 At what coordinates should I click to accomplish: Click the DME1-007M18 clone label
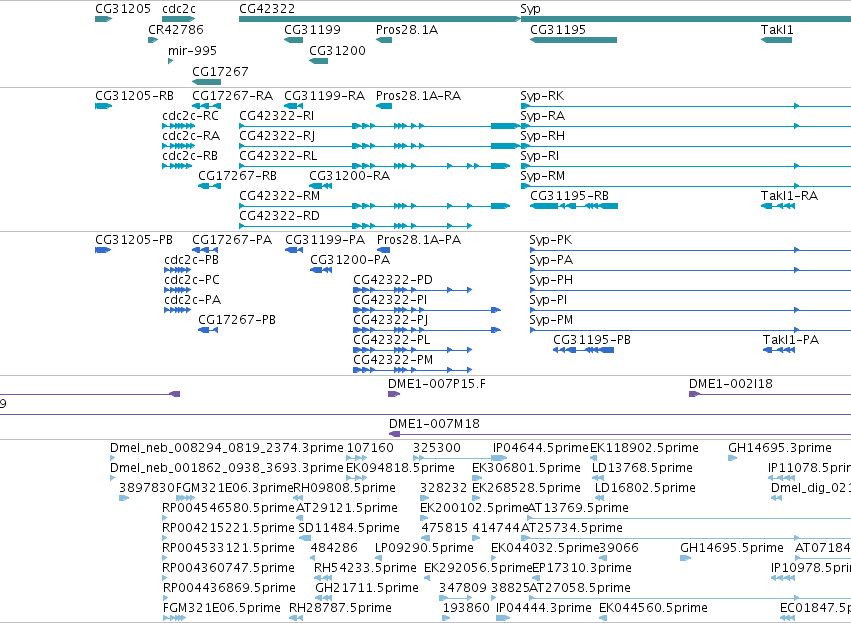(434, 424)
